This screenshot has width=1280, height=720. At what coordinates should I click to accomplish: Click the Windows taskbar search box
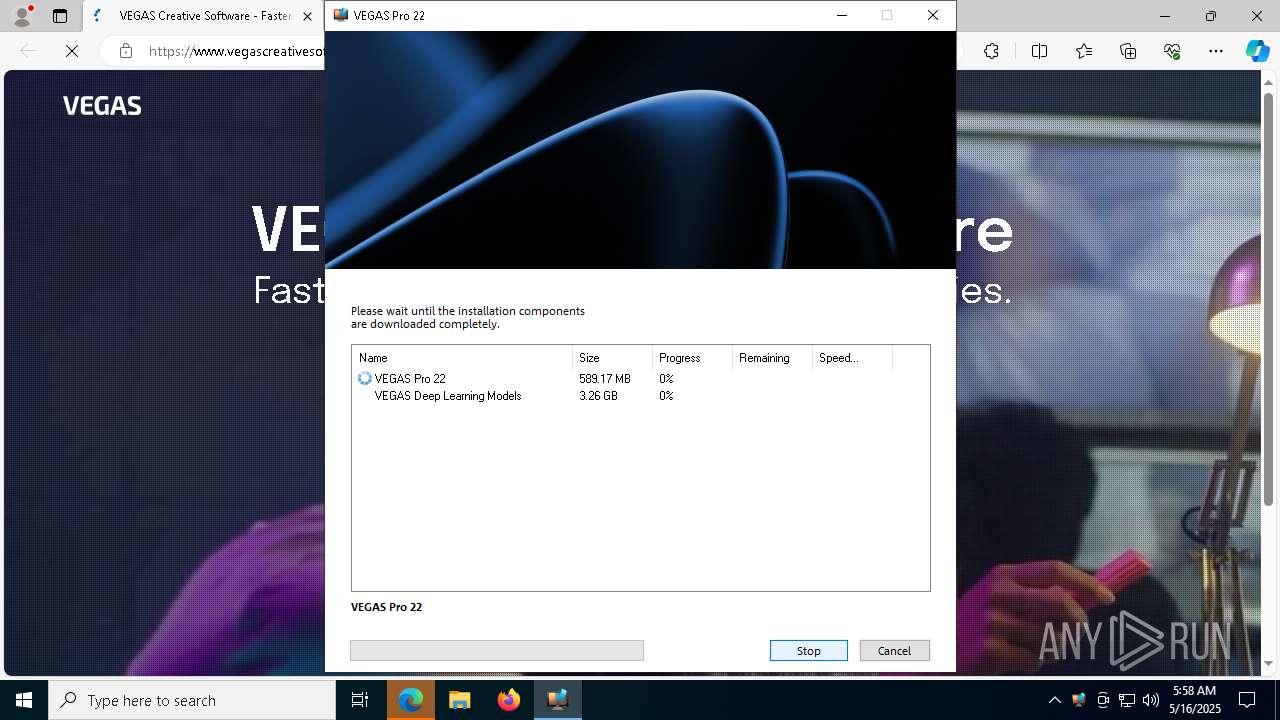point(192,700)
